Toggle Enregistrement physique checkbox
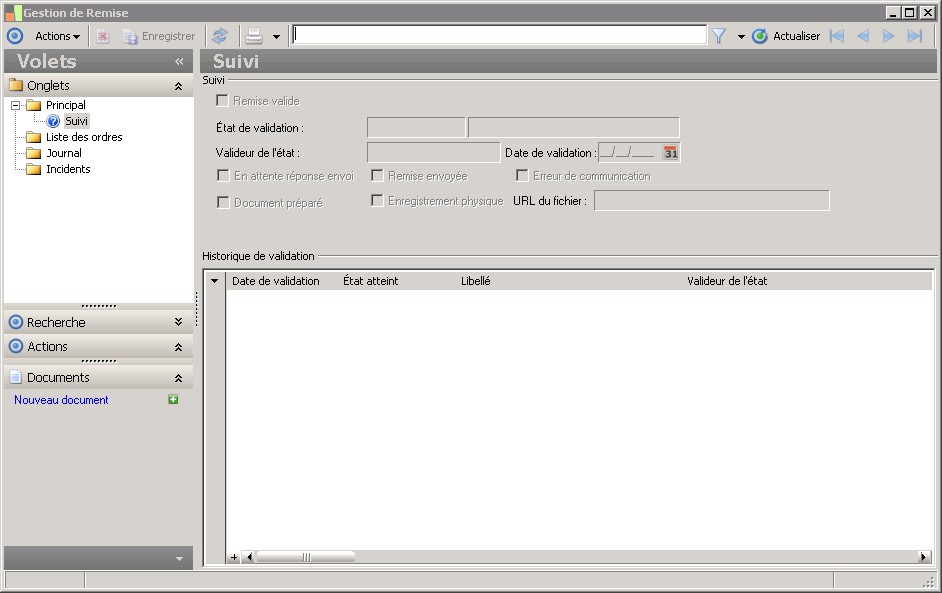The height and width of the screenshot is (593, 942). point(377,200)
